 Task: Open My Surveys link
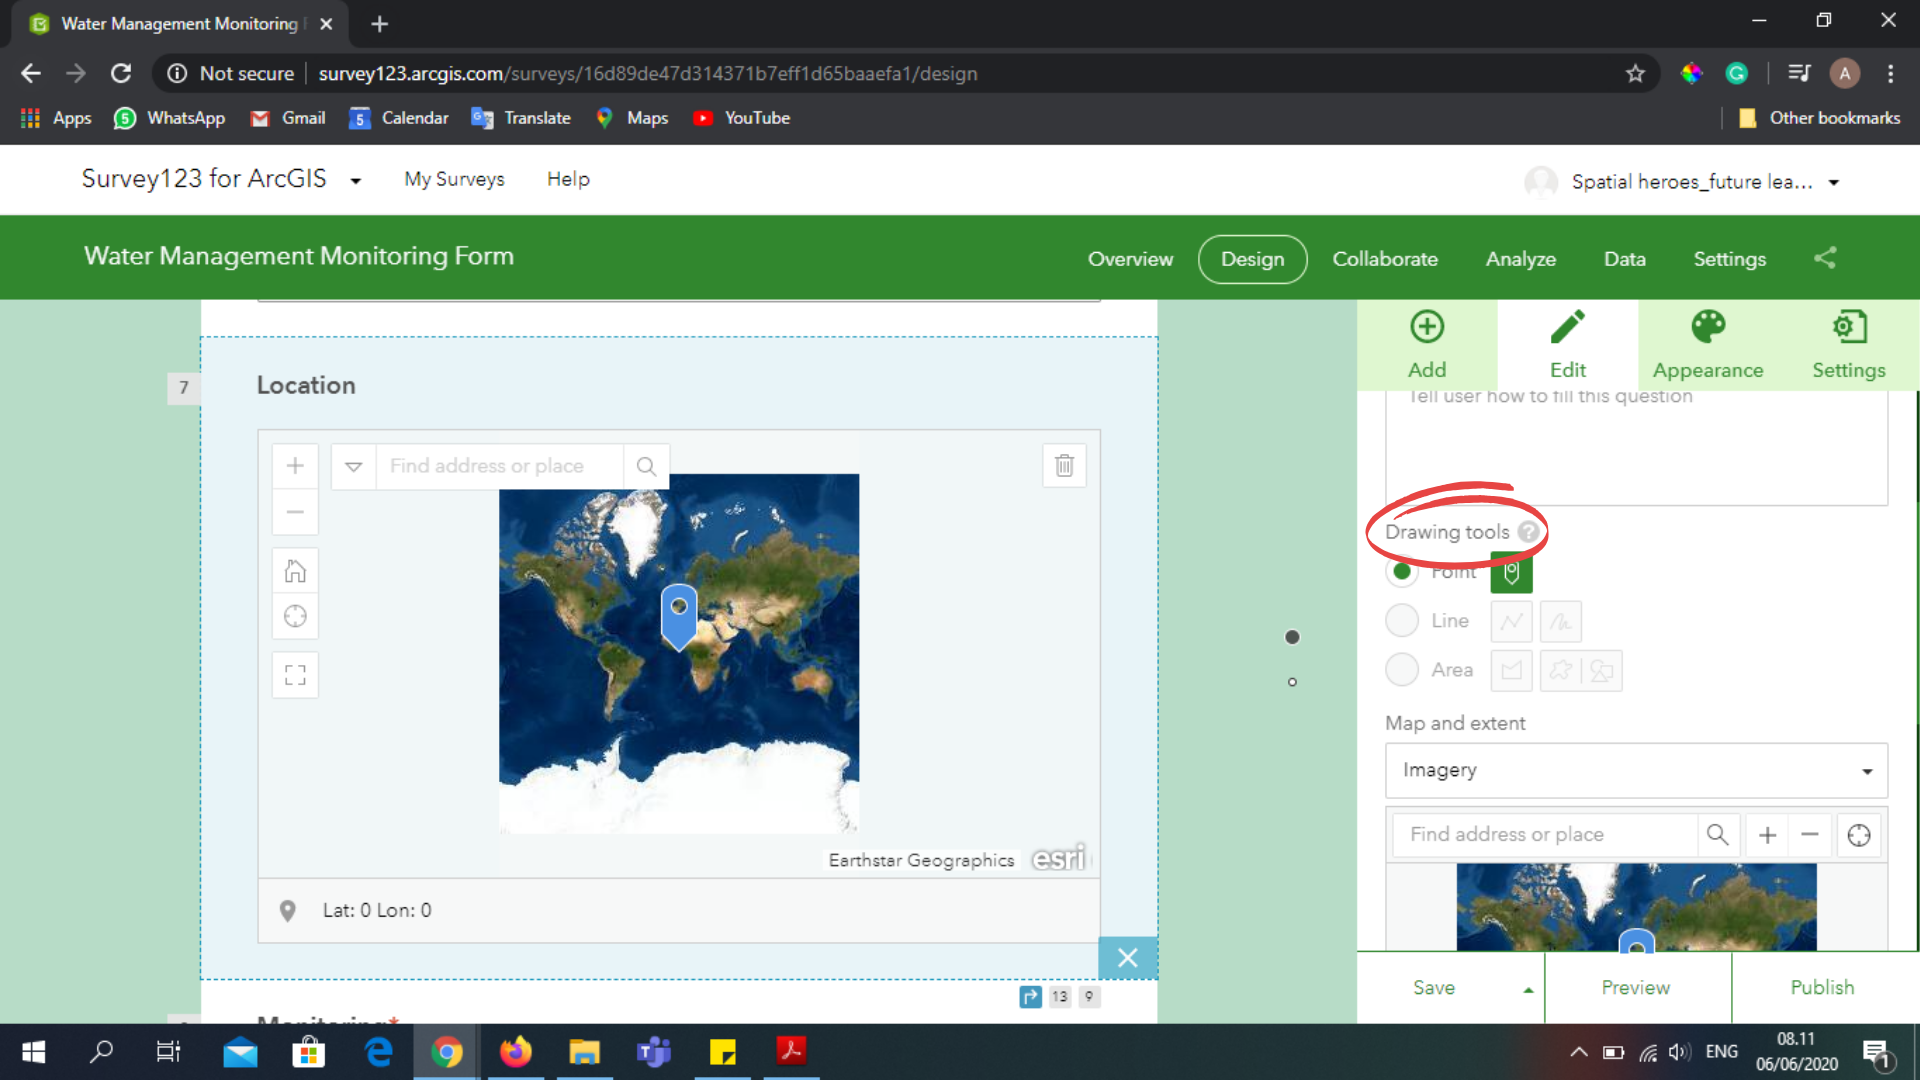454,179
